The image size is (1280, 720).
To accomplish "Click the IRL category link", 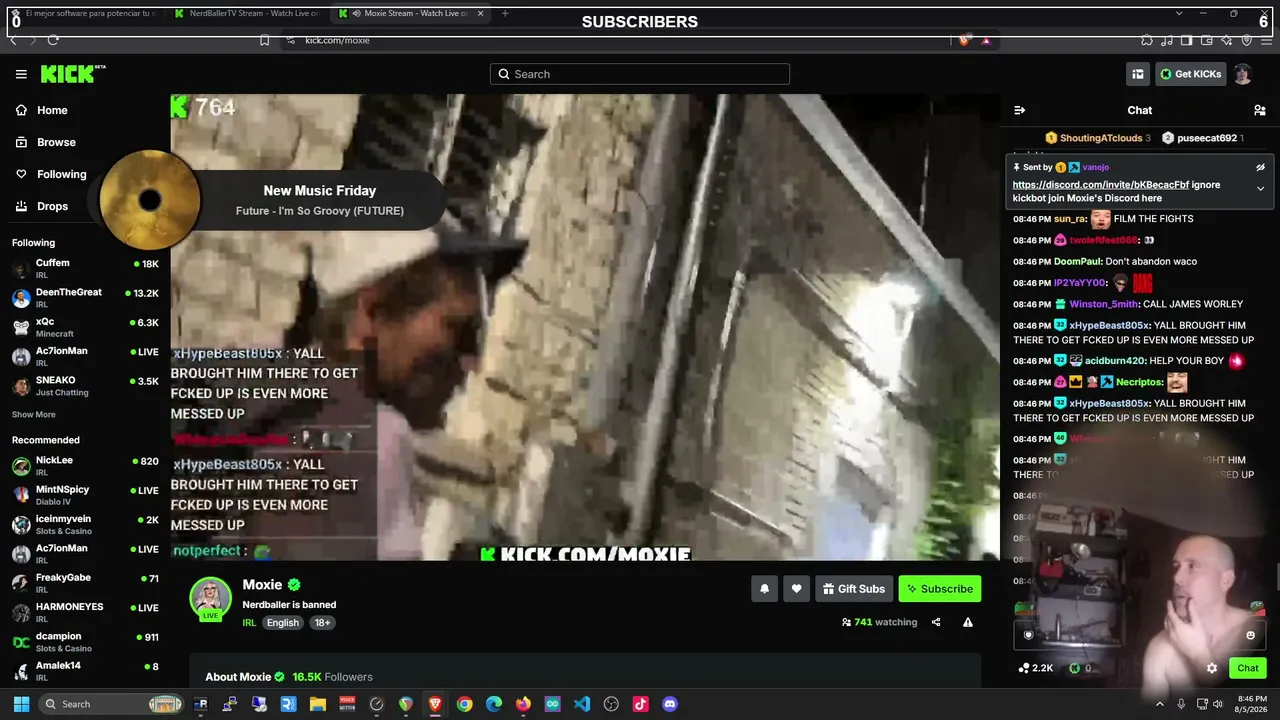I will tap(249, 622).
